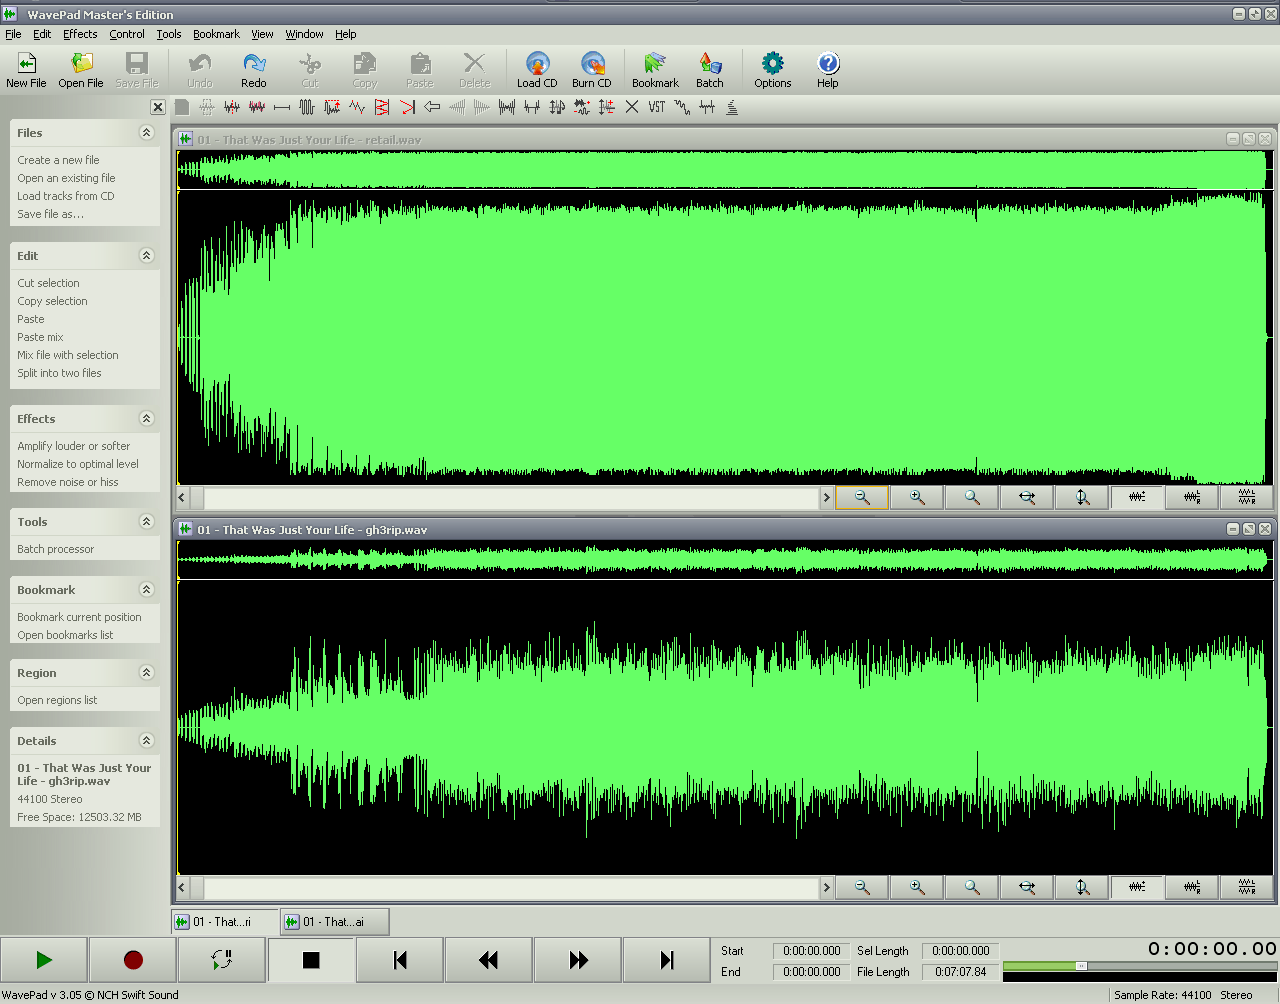
Task: Open the Tools menu
Action: [169, 34]
